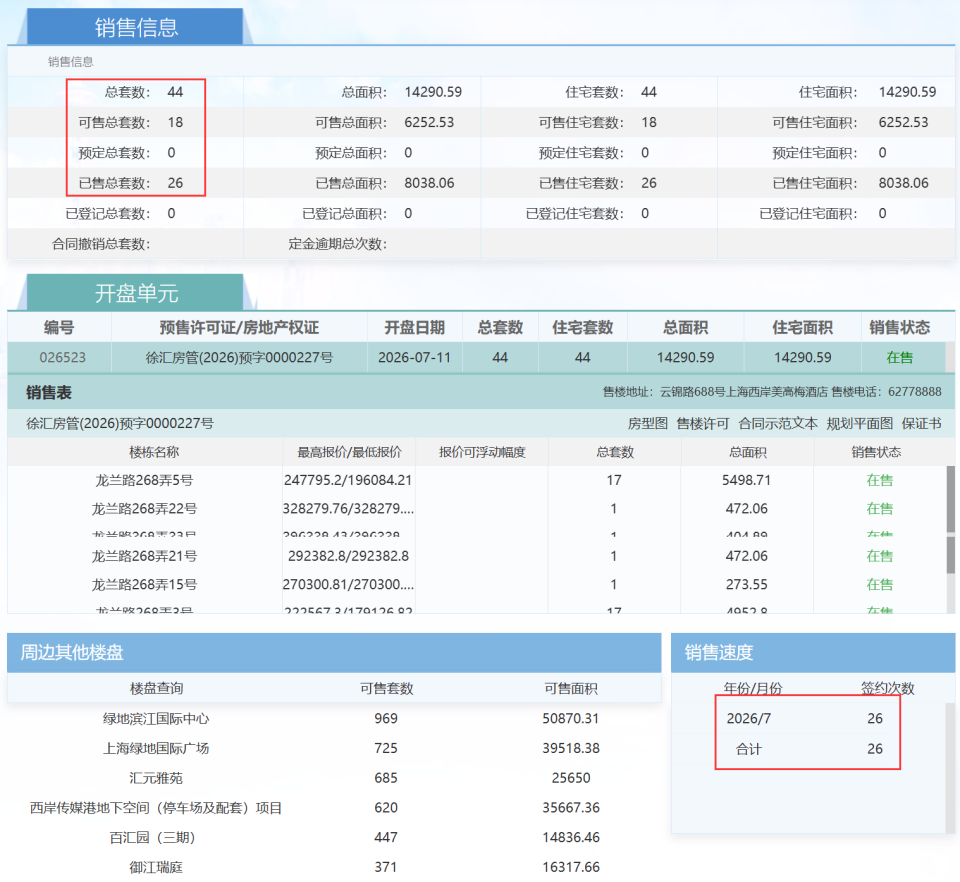960x882 pixels.
Task: Click the 总面积 value 14290.59 in sales info
Action: pos(433,92)
